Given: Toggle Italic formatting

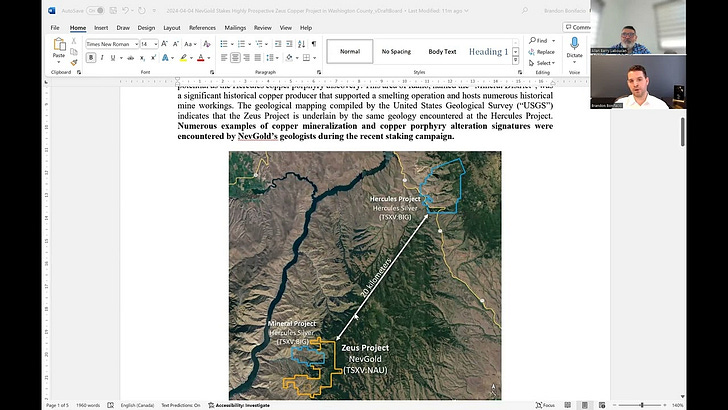Looking at the screenshot, I should click(x=102, y=58).
